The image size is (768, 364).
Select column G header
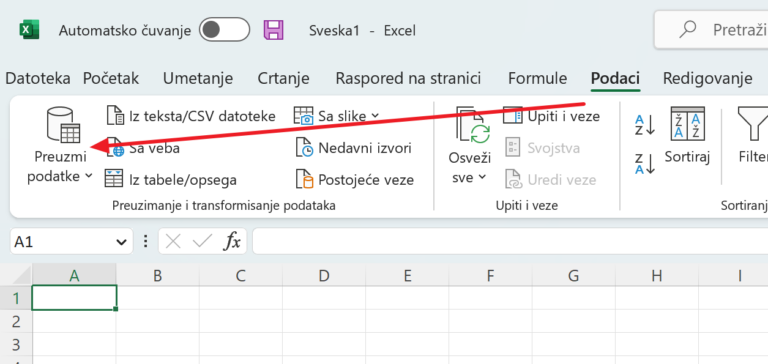574,276
